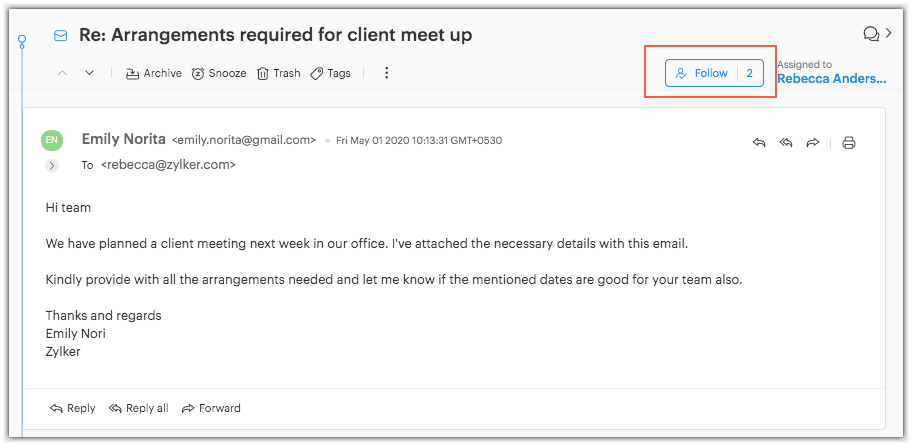Move the email to Trash

[x=278, y=73]
